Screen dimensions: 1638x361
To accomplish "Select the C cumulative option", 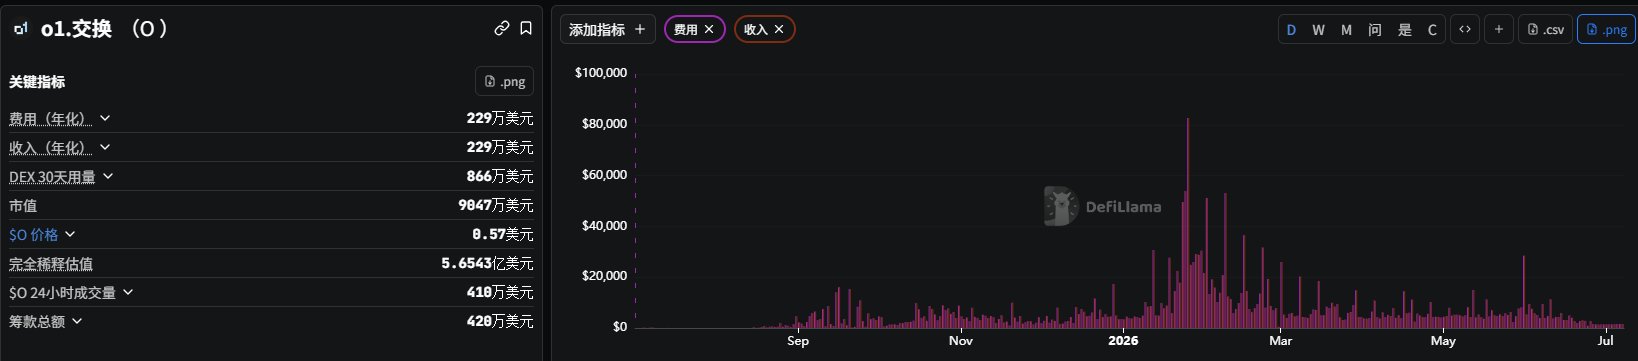I will (1432, 30).
